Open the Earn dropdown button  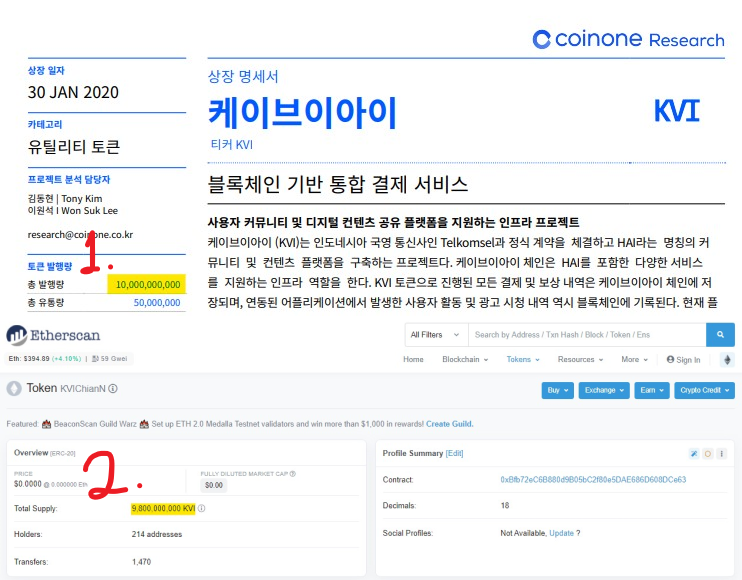(x=652, y=390)
